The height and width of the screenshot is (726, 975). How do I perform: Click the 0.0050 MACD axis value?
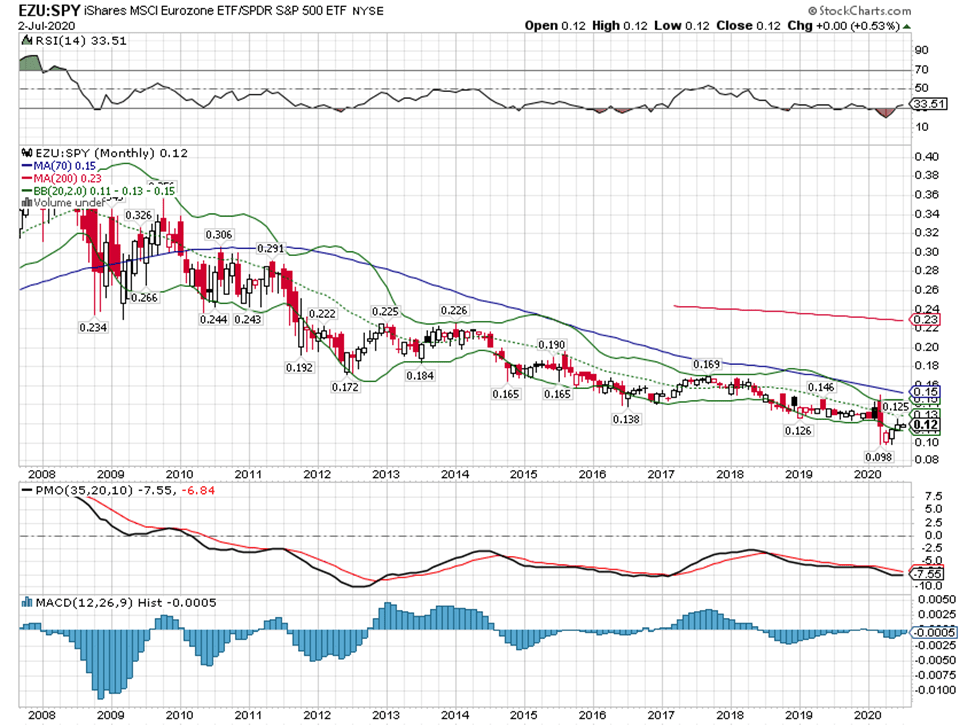[x=937, y=599]
